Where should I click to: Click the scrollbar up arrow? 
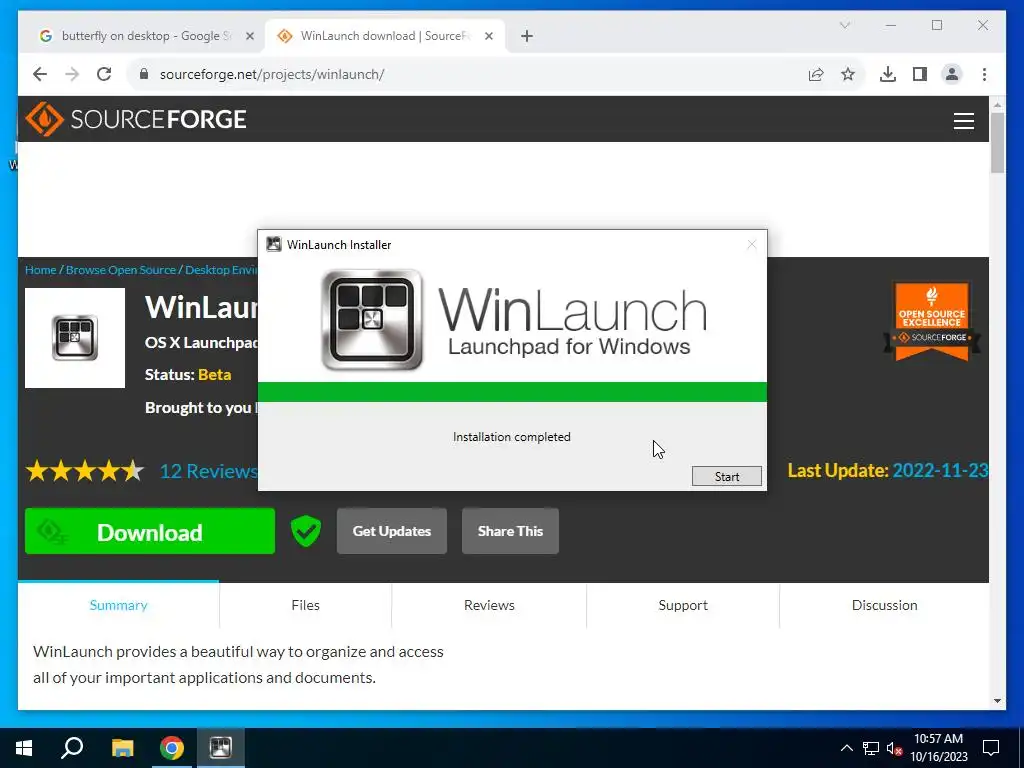[x=997, y=104]
